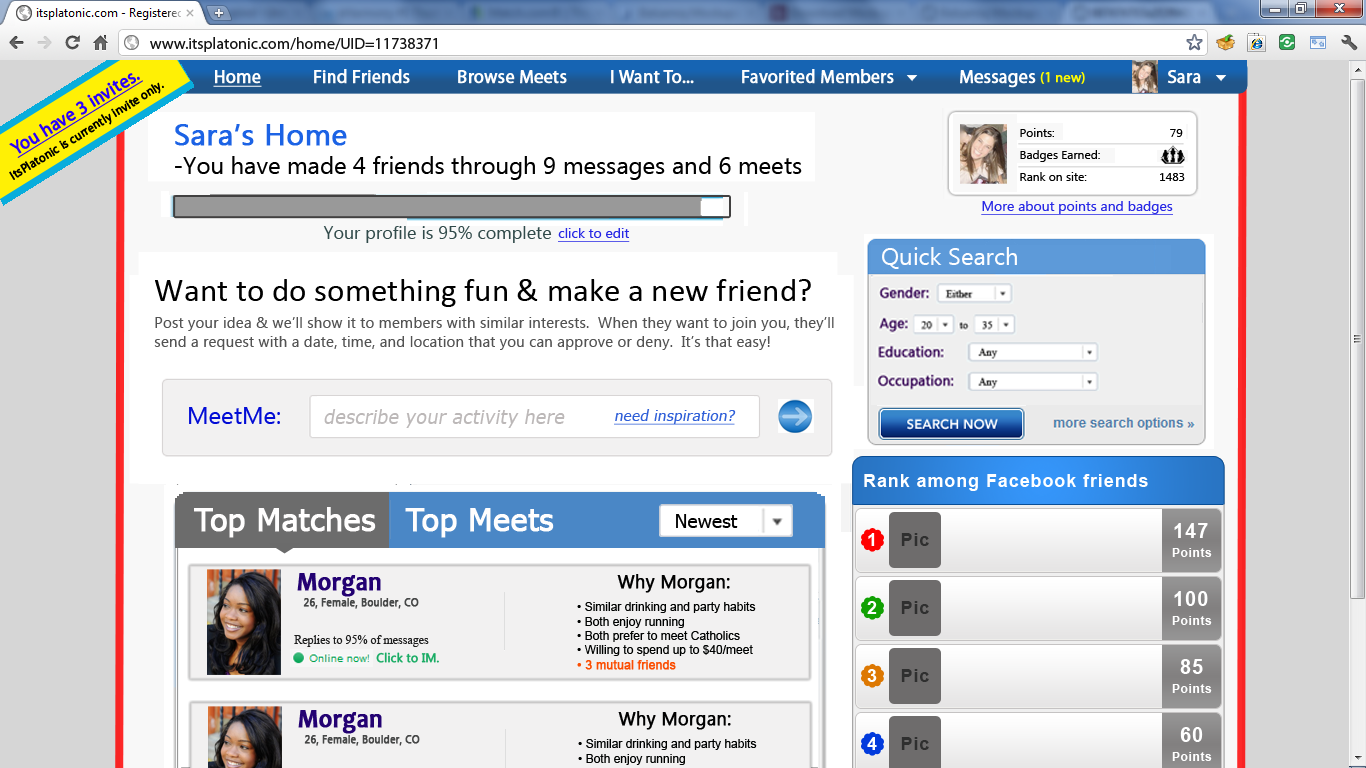This screenshot has height=768, width=1366.
Task: Reload the page with refresh icon
Action: (x=72, y=43)
